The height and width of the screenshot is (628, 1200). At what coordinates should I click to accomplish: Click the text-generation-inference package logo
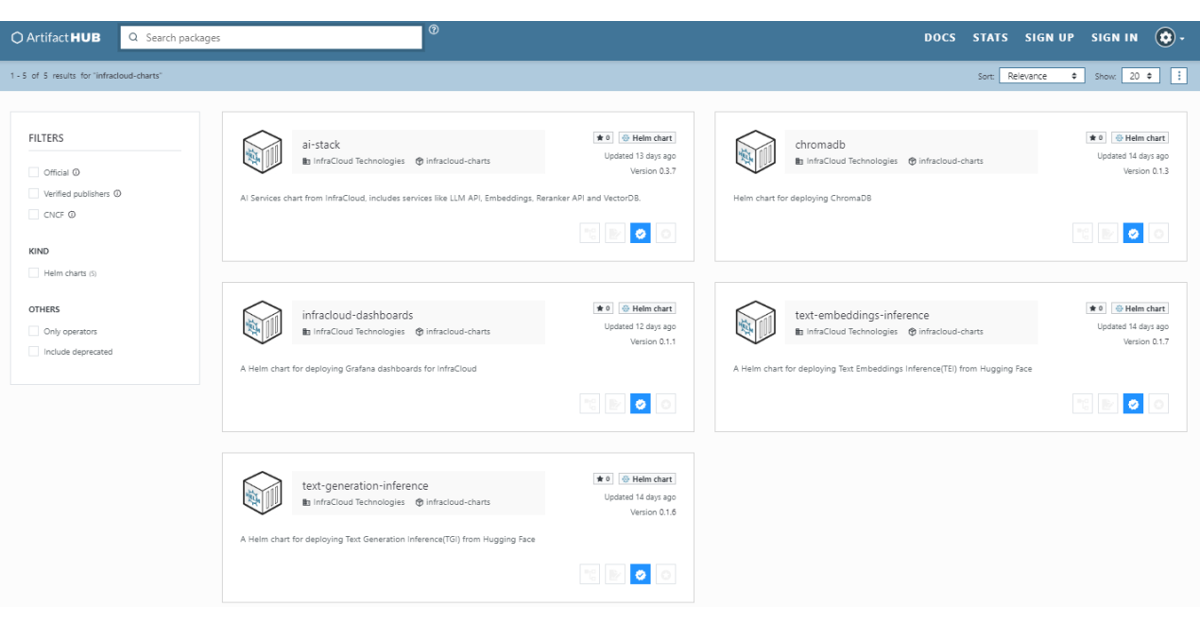pyautogui.click(x=263, y=493)
